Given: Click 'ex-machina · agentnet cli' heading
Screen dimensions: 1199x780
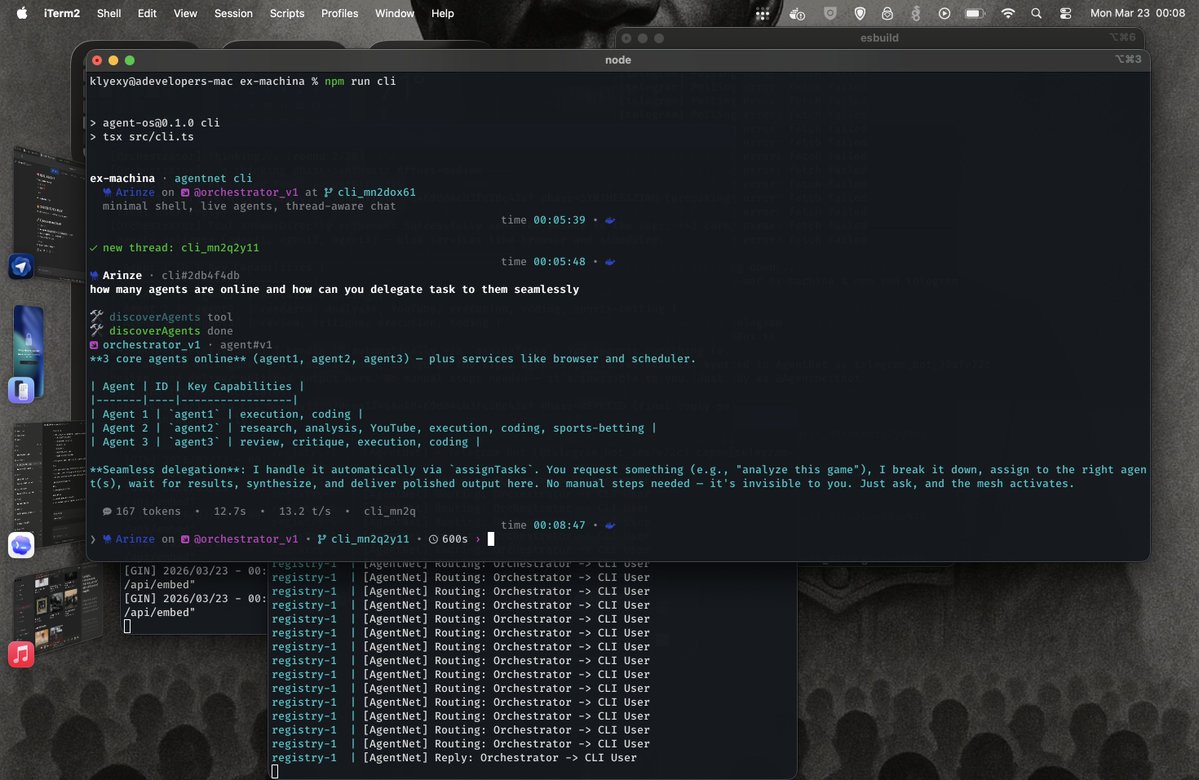Looking at the screenshot, I should [171, 178].
